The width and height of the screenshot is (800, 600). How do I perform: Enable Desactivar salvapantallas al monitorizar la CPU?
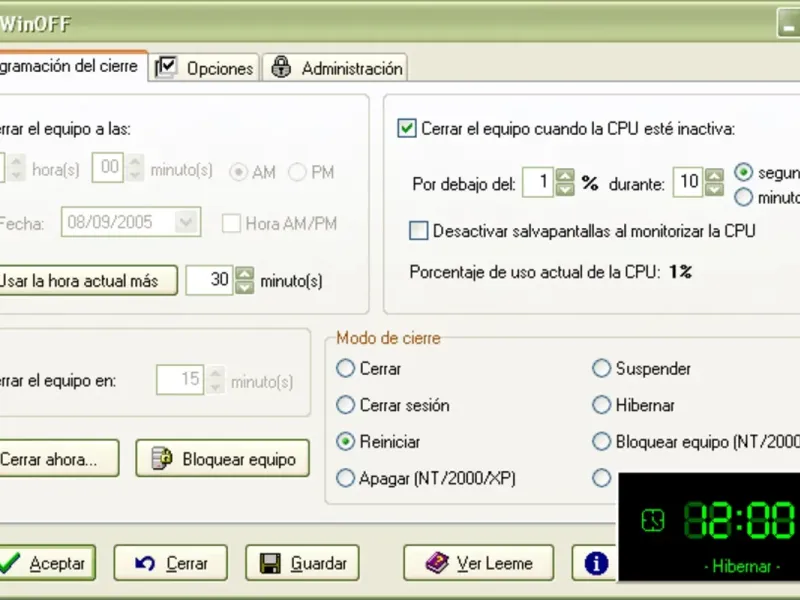pos(418,231)
